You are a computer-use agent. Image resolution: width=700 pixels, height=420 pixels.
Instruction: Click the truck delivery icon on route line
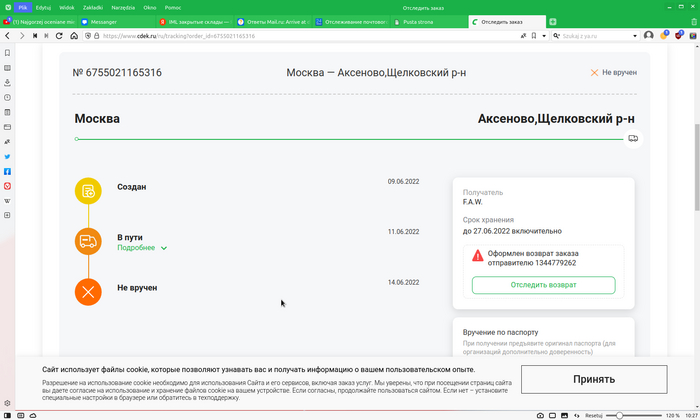(x=632, y=139)
